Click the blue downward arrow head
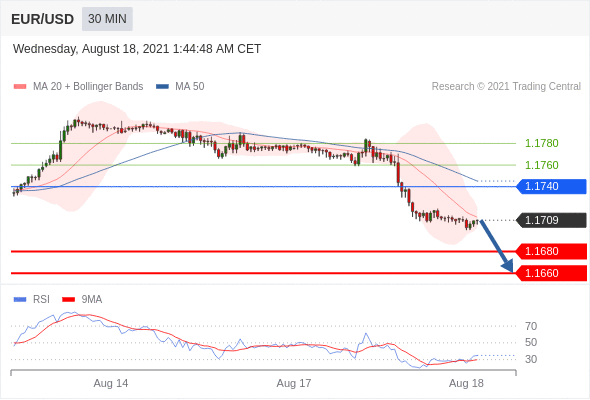590x400 pixels. tap(508, 266)
